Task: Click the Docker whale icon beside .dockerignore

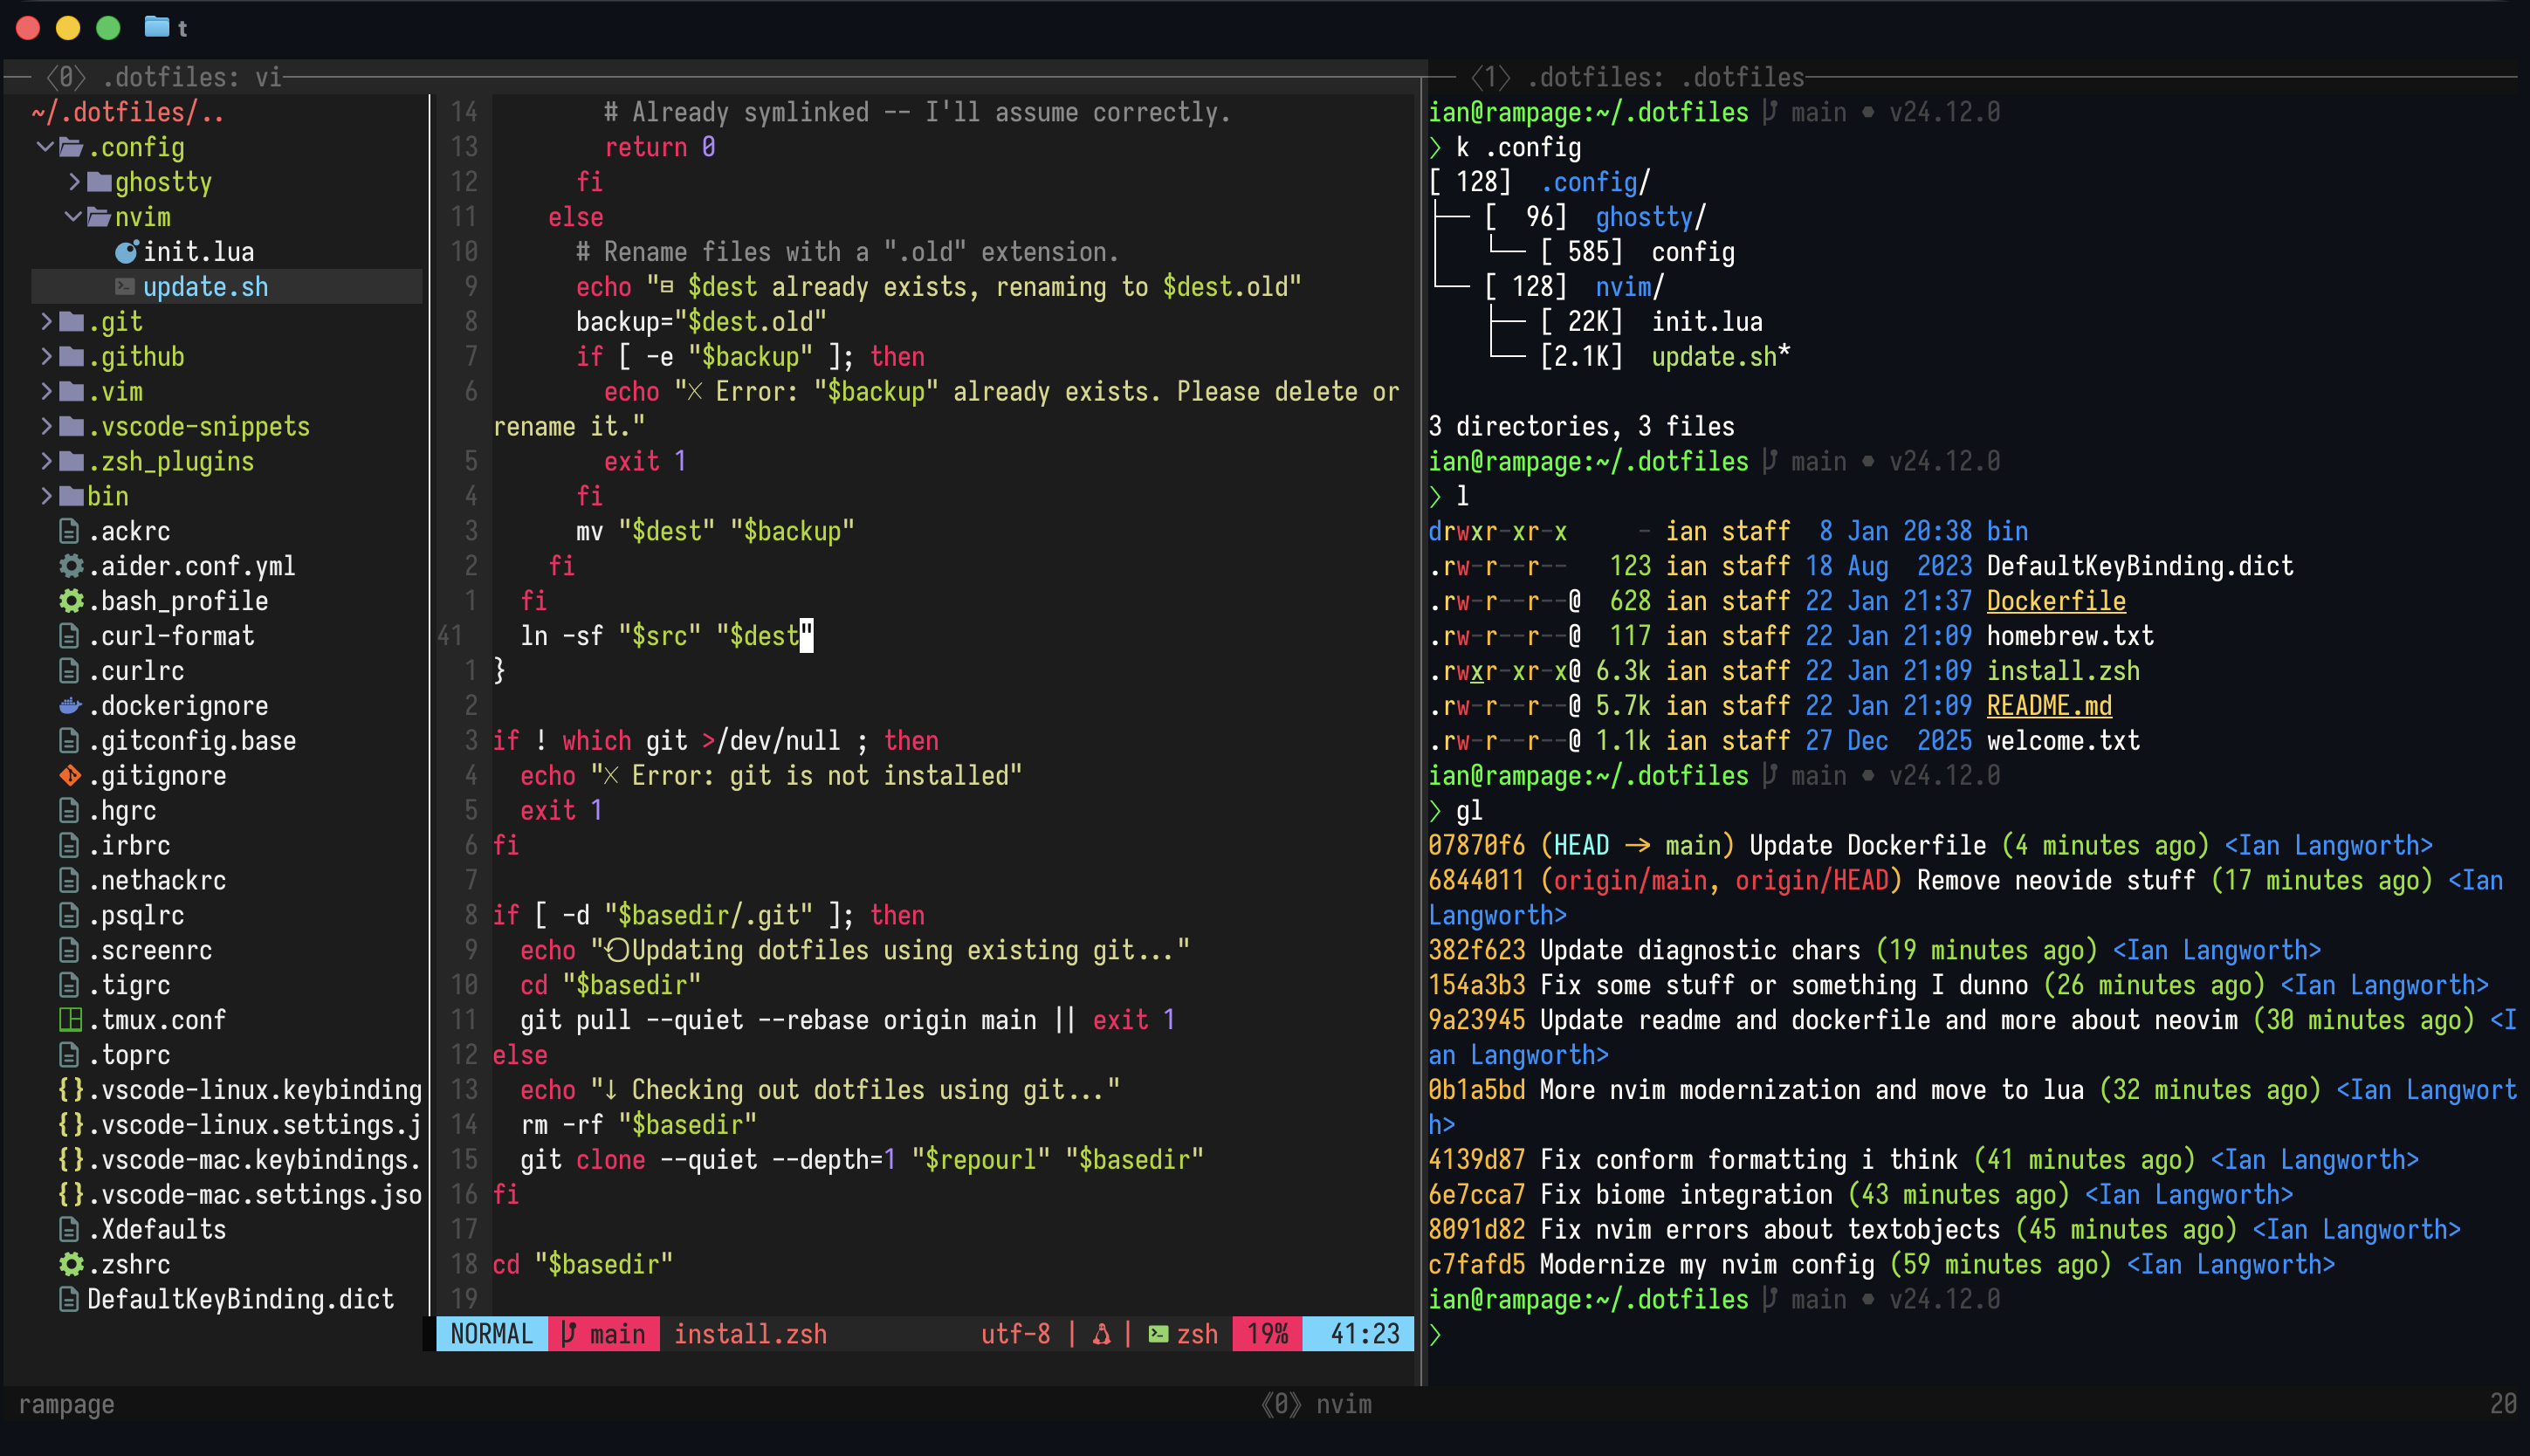Action: [68, 705]
